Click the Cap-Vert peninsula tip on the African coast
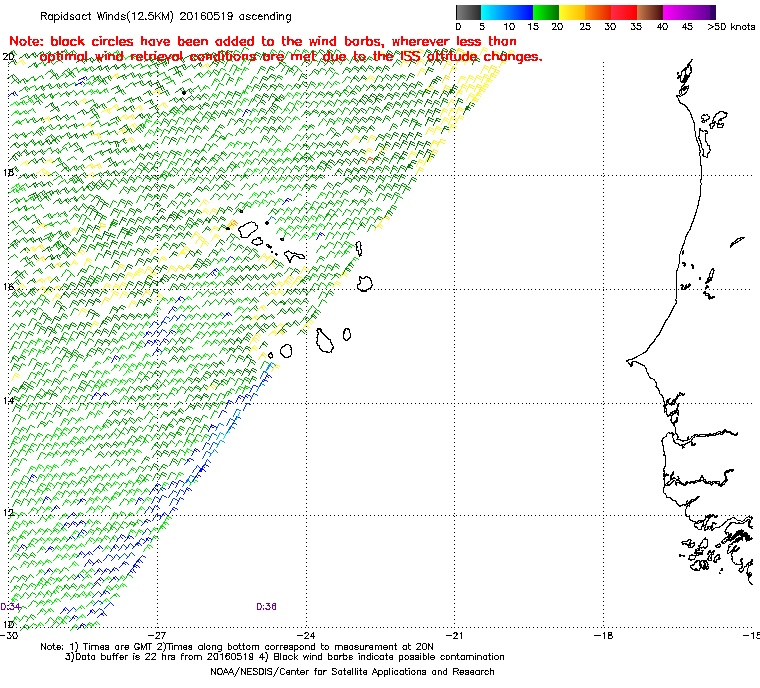 coord(628,361)
